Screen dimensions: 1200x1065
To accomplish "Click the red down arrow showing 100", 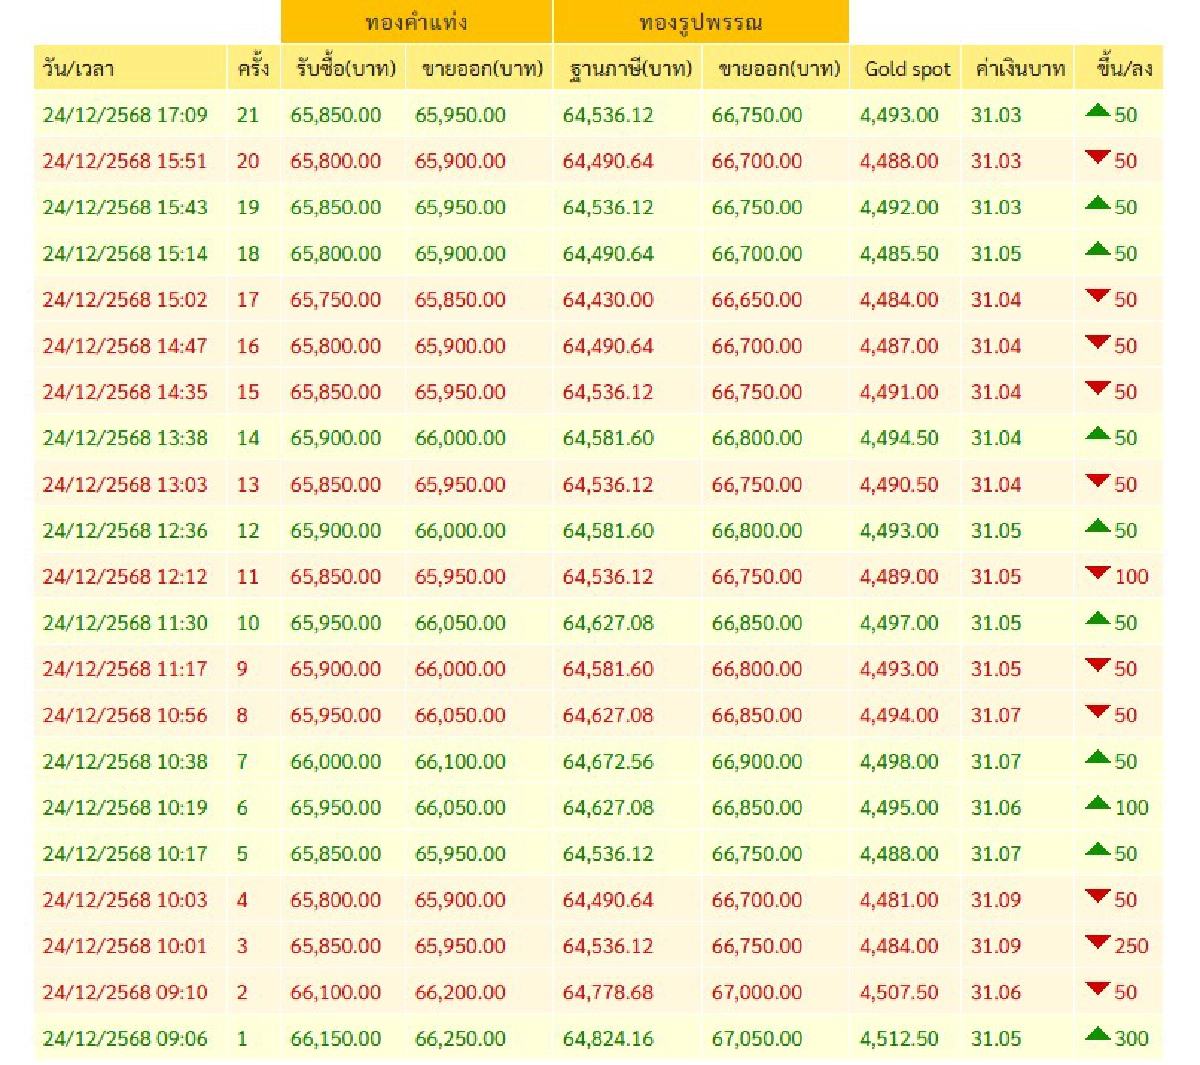I will pyautogui.click(x=1097, y=574).
